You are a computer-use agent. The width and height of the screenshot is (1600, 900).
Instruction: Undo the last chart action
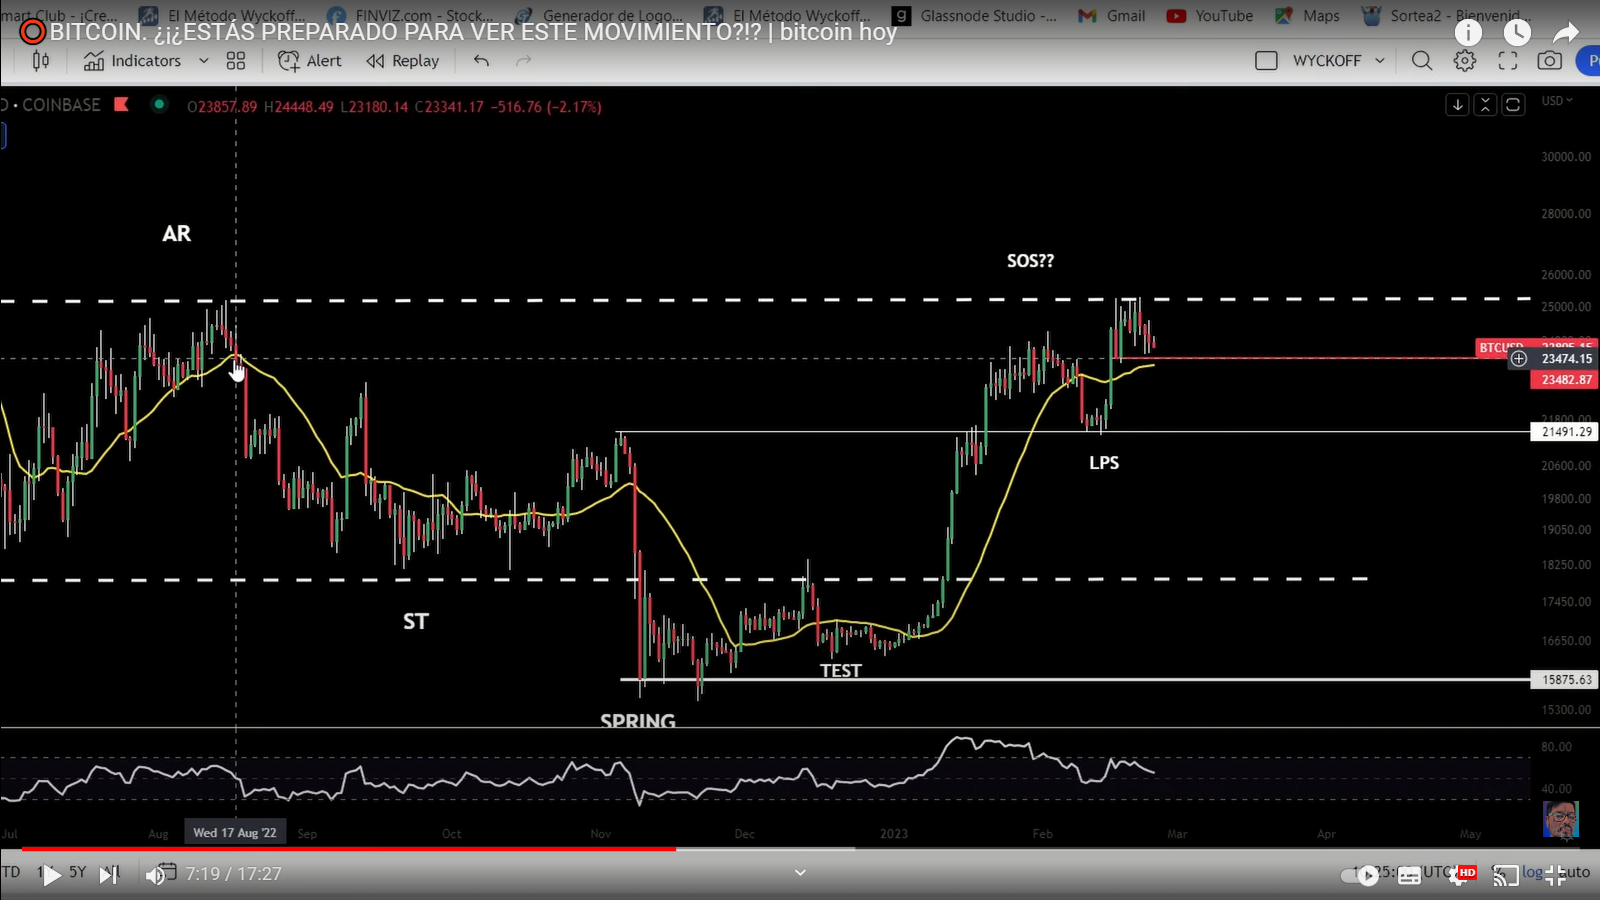click(x=481, y=61)
